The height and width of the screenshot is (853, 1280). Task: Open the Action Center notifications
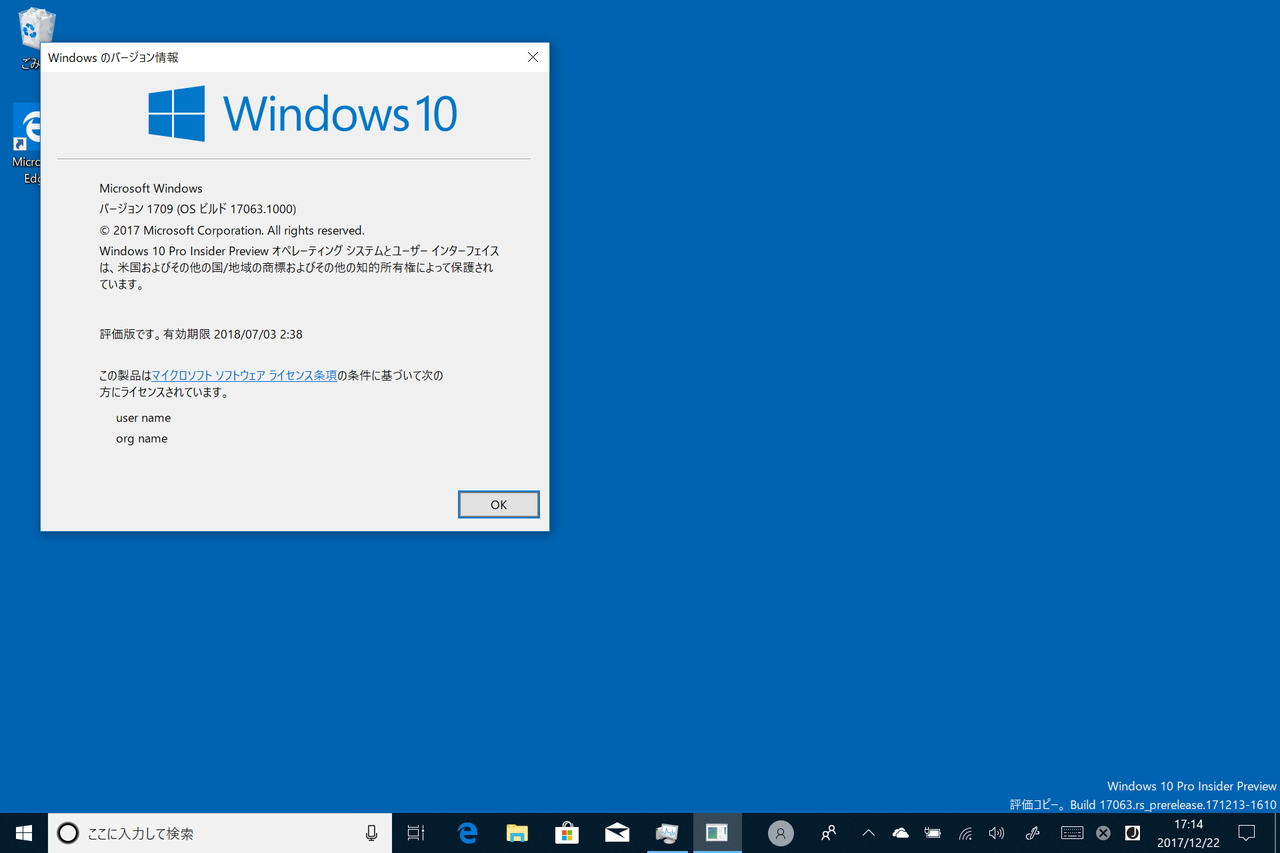click(1247, 833)
